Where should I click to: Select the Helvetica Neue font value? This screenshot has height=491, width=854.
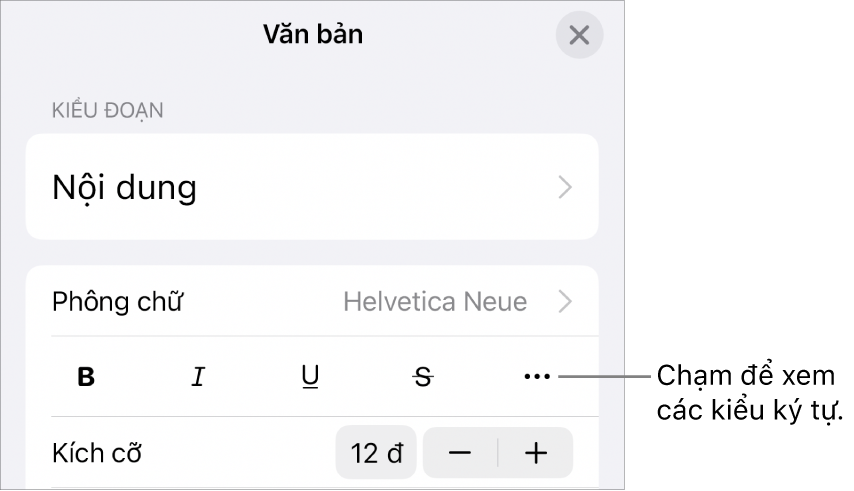(435, 301)
